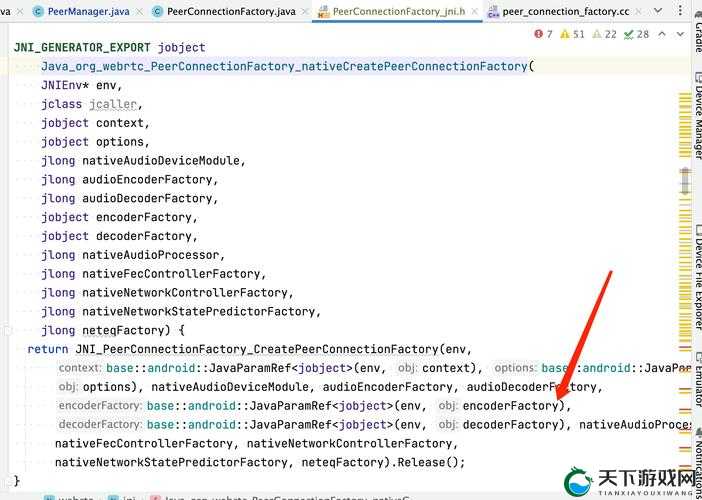Click 'jobject decoderFactory,' parameter line
The width and height of the screenshot is (702, 500).
pos(120,236)
